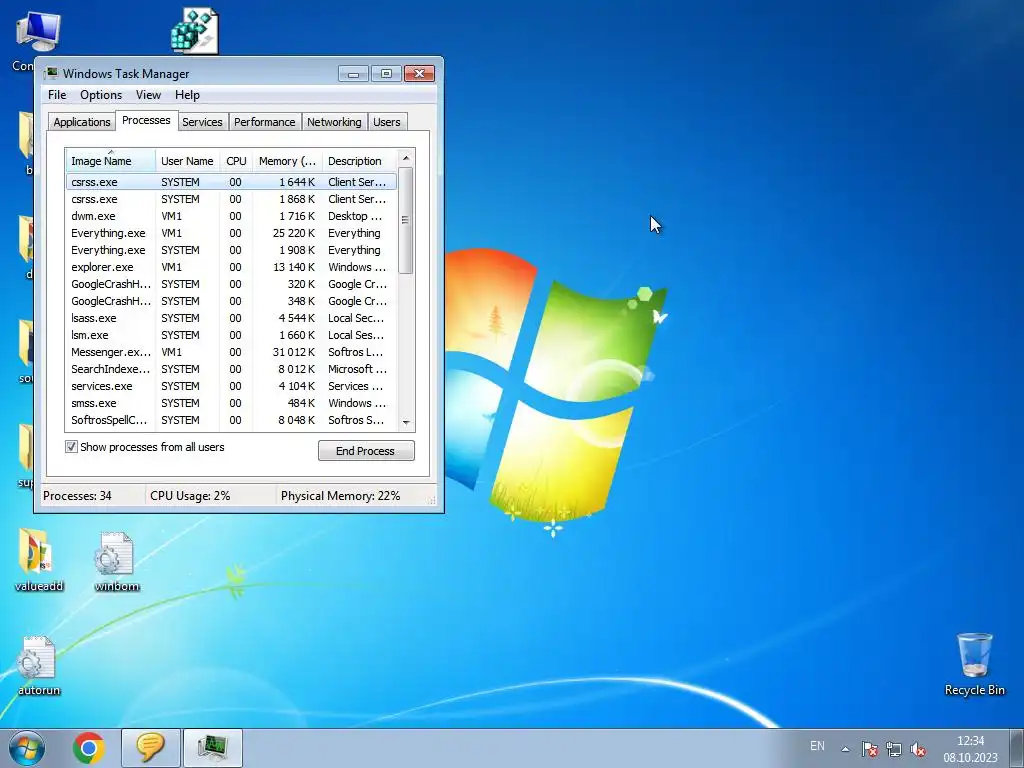Image resolution: width=1024 pixels, height=768 pixels.
Task: Select the valueadd desktop folder
Action: tap(39, 560)
